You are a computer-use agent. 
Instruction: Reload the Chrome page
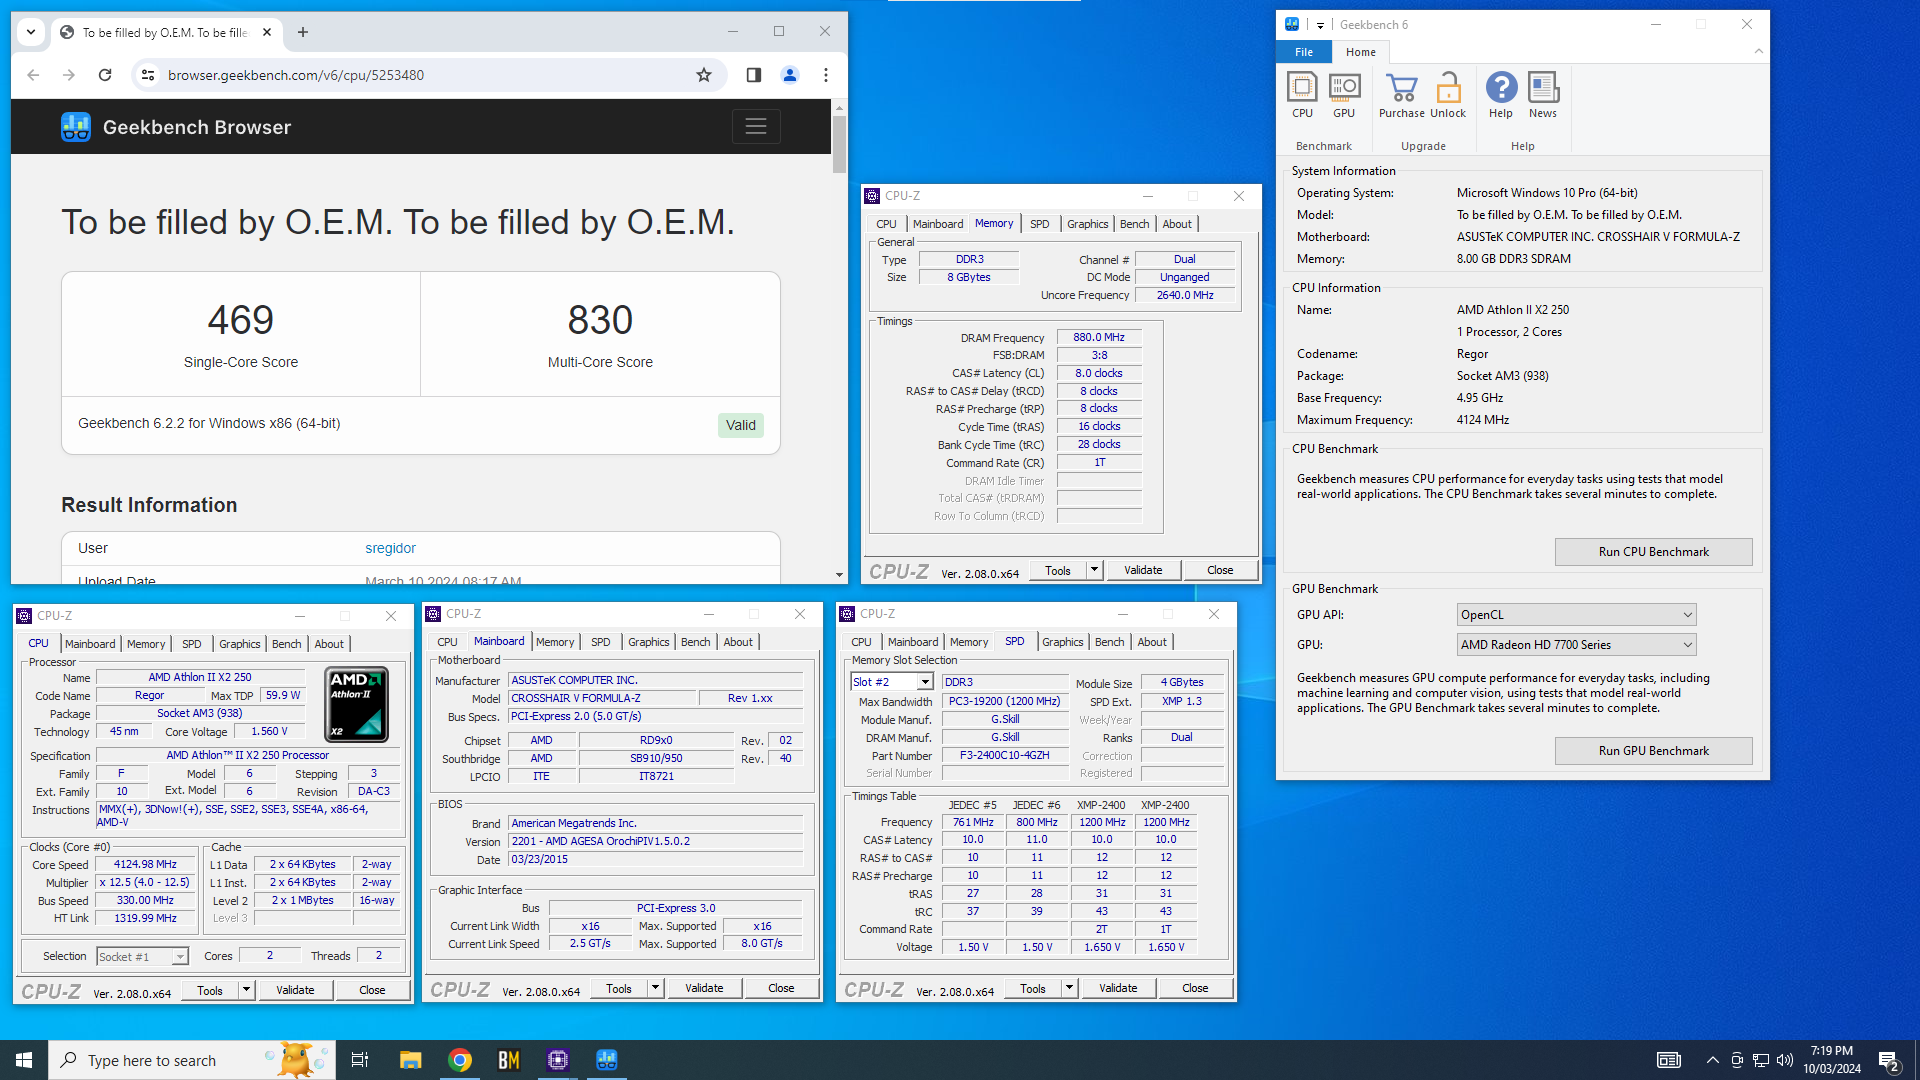[x=105, y=75]
